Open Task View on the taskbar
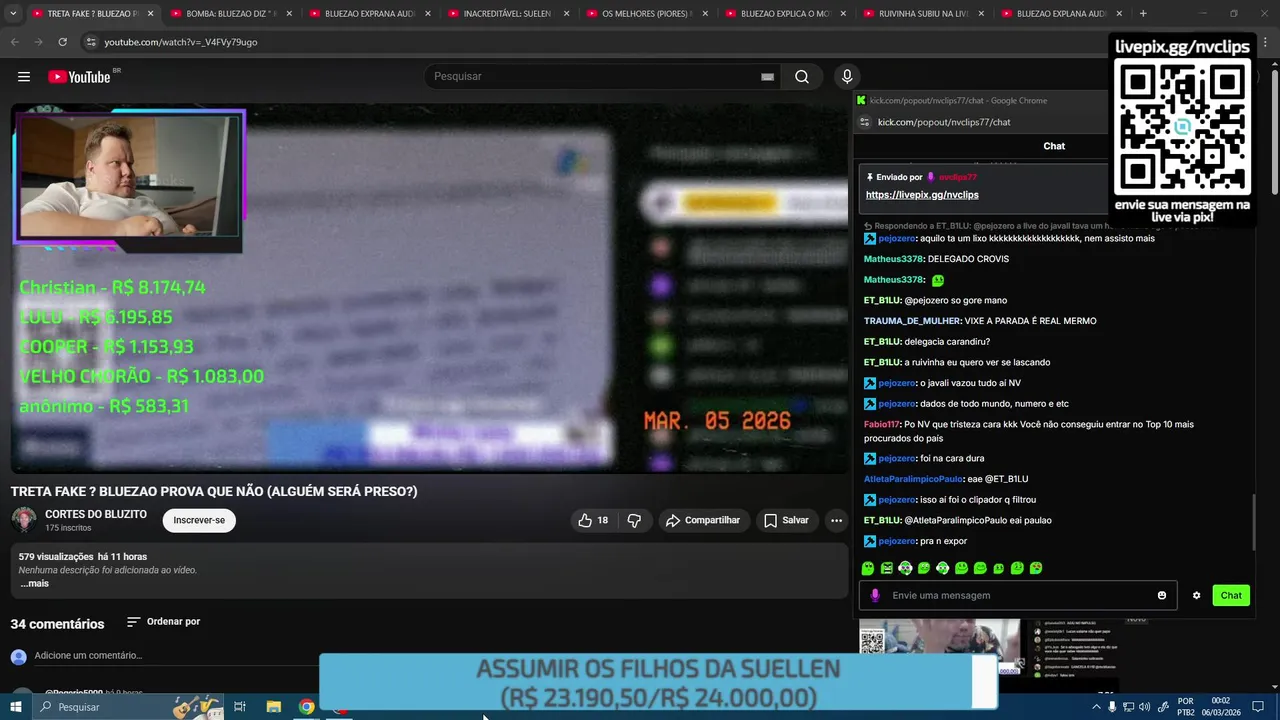The image size is (1280, 720). tap(240, 707)
